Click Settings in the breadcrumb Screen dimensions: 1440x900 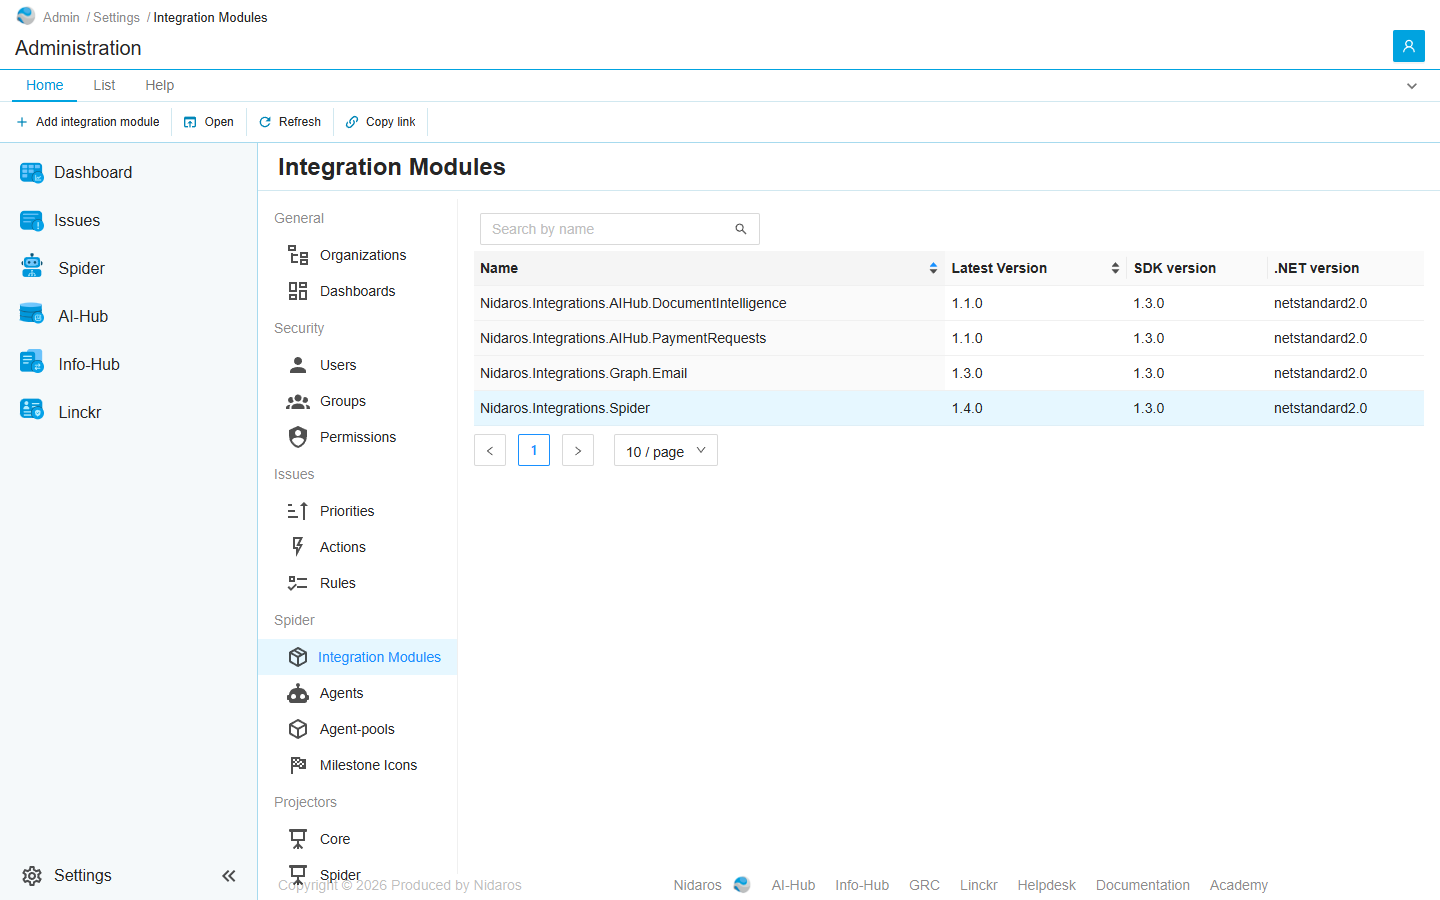click(117, 17)
